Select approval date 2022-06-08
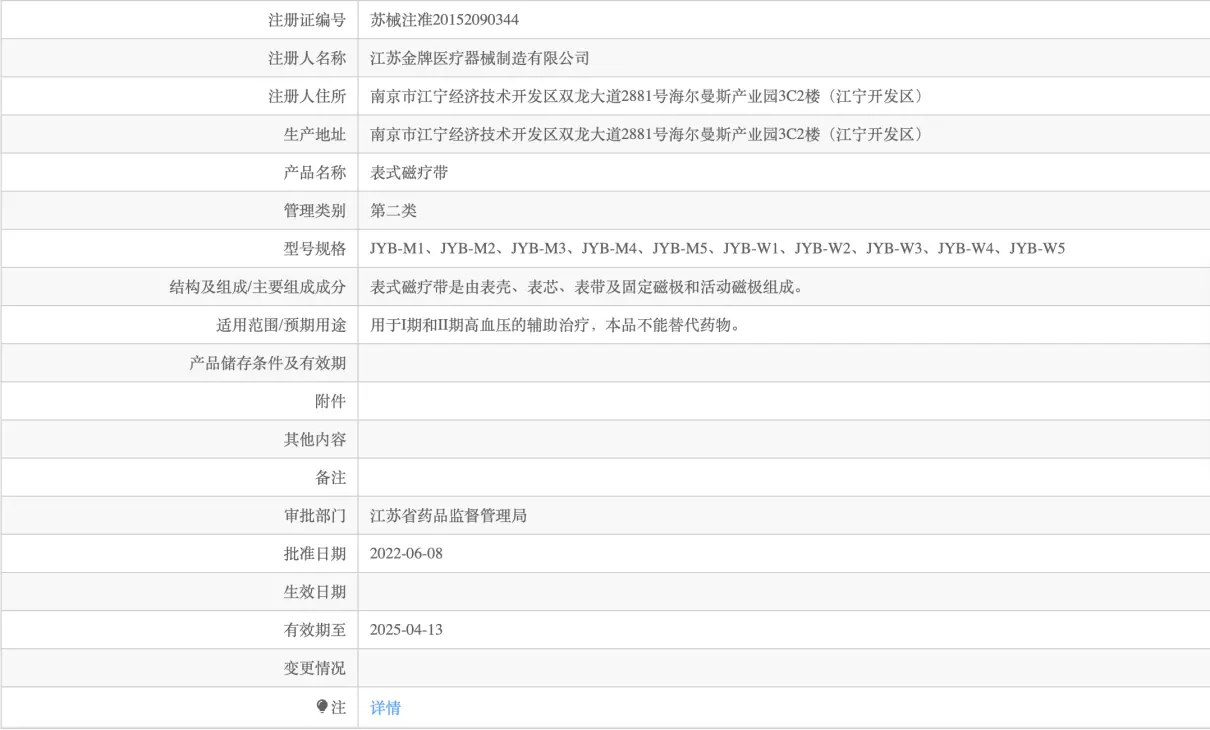The image size is (1210, 730). tap(406, 553)
